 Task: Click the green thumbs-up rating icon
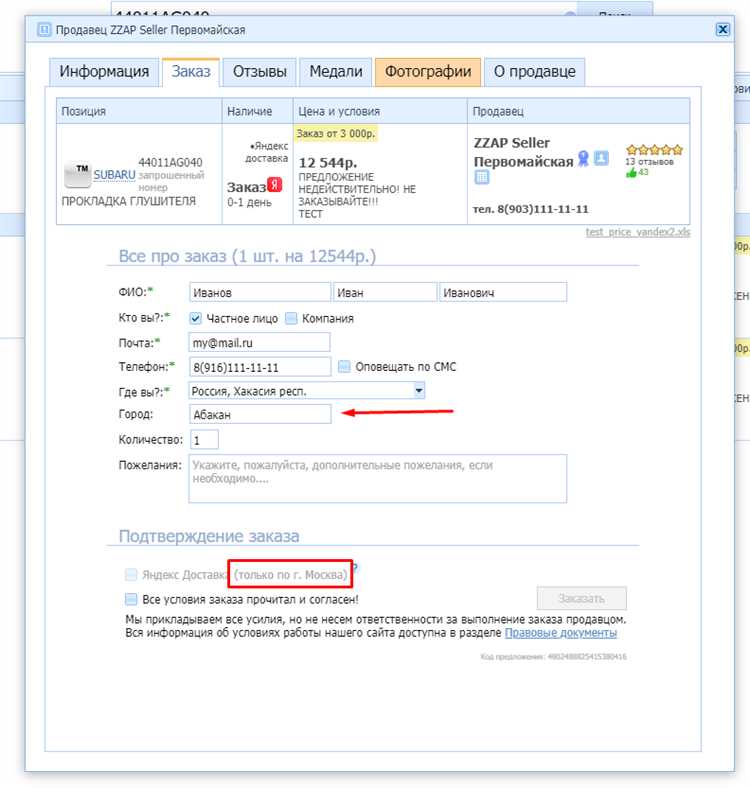pyautogui.click(x=631, y=173)
